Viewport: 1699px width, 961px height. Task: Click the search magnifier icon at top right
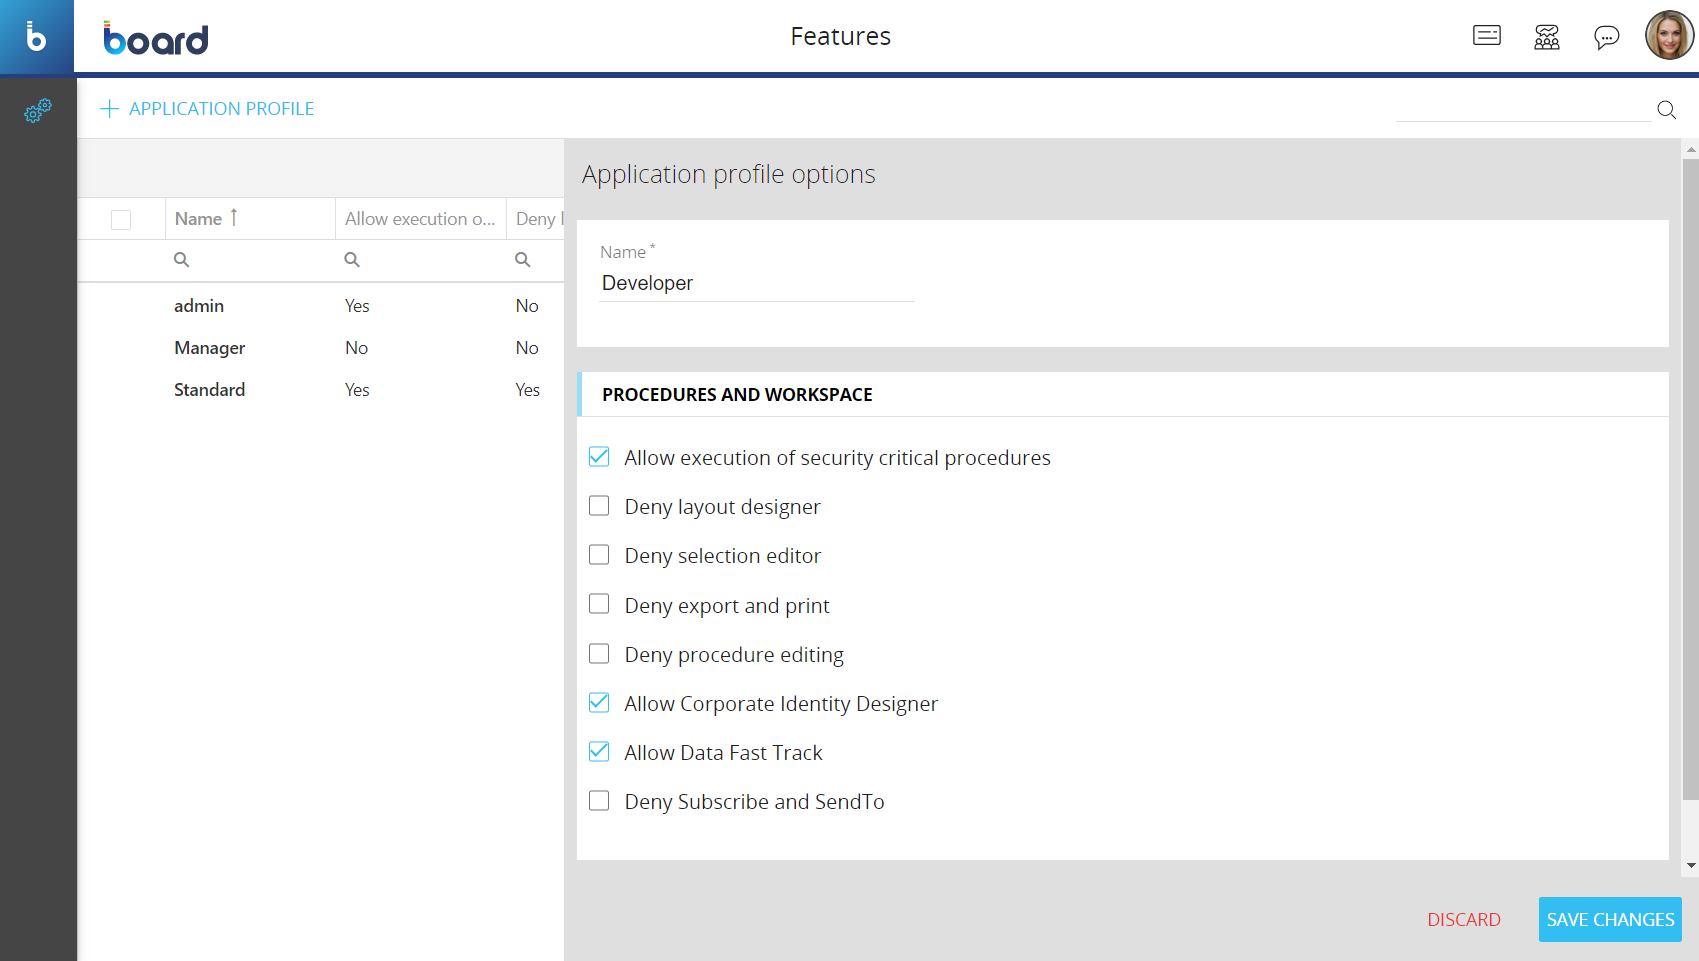(1666, 110)
